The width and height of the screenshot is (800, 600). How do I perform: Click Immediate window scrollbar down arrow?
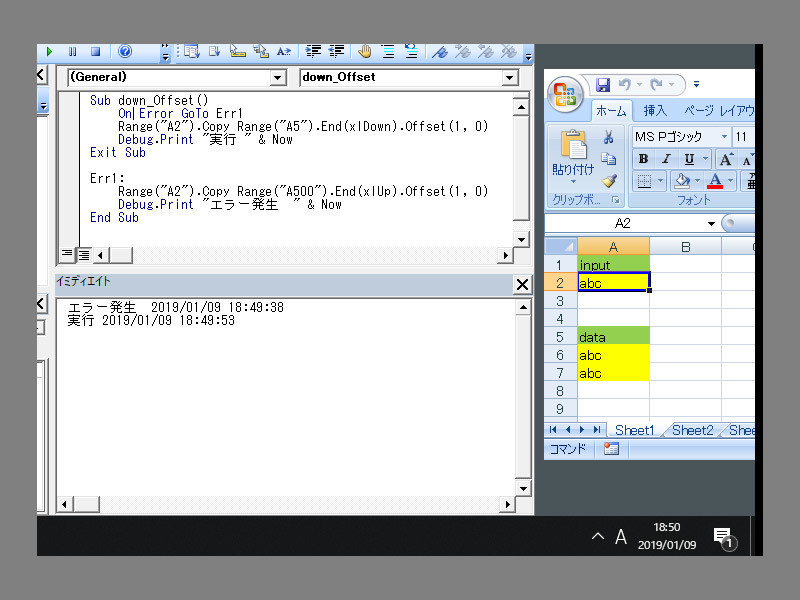pos(523,488)
